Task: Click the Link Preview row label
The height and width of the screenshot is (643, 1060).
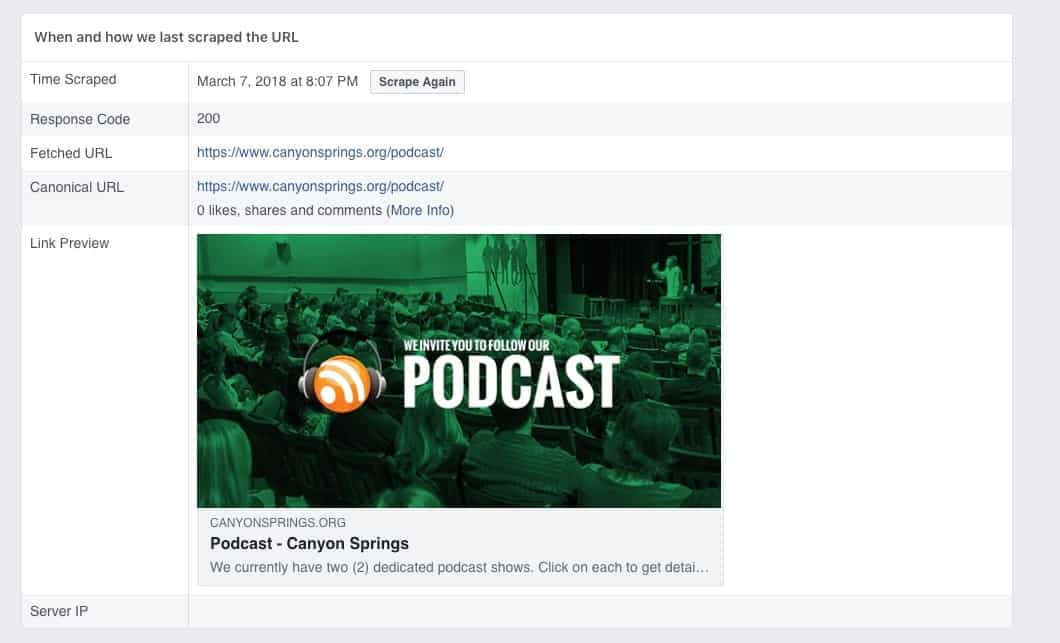Action: point(70,243)
